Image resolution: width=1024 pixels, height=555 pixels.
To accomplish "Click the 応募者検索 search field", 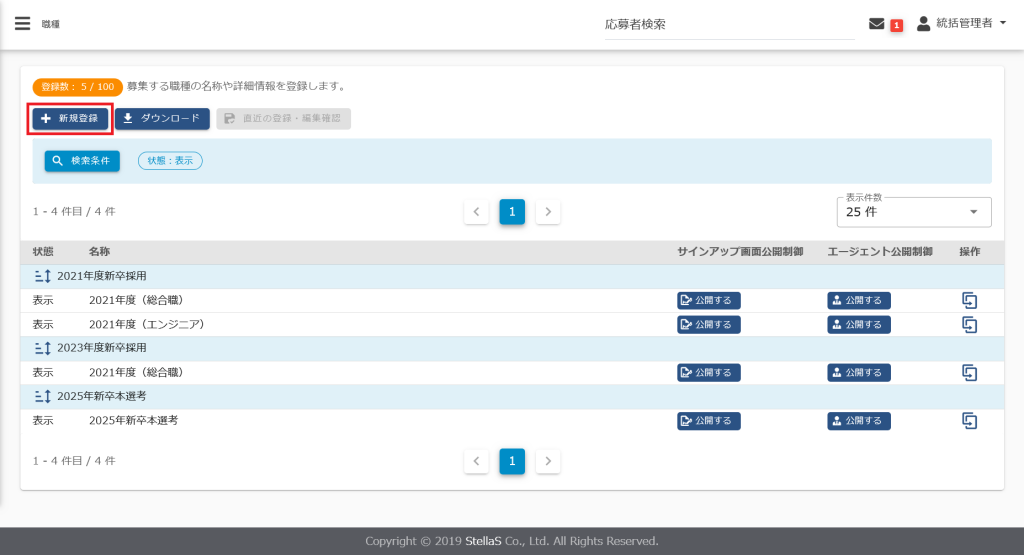I will click(728, 24).
